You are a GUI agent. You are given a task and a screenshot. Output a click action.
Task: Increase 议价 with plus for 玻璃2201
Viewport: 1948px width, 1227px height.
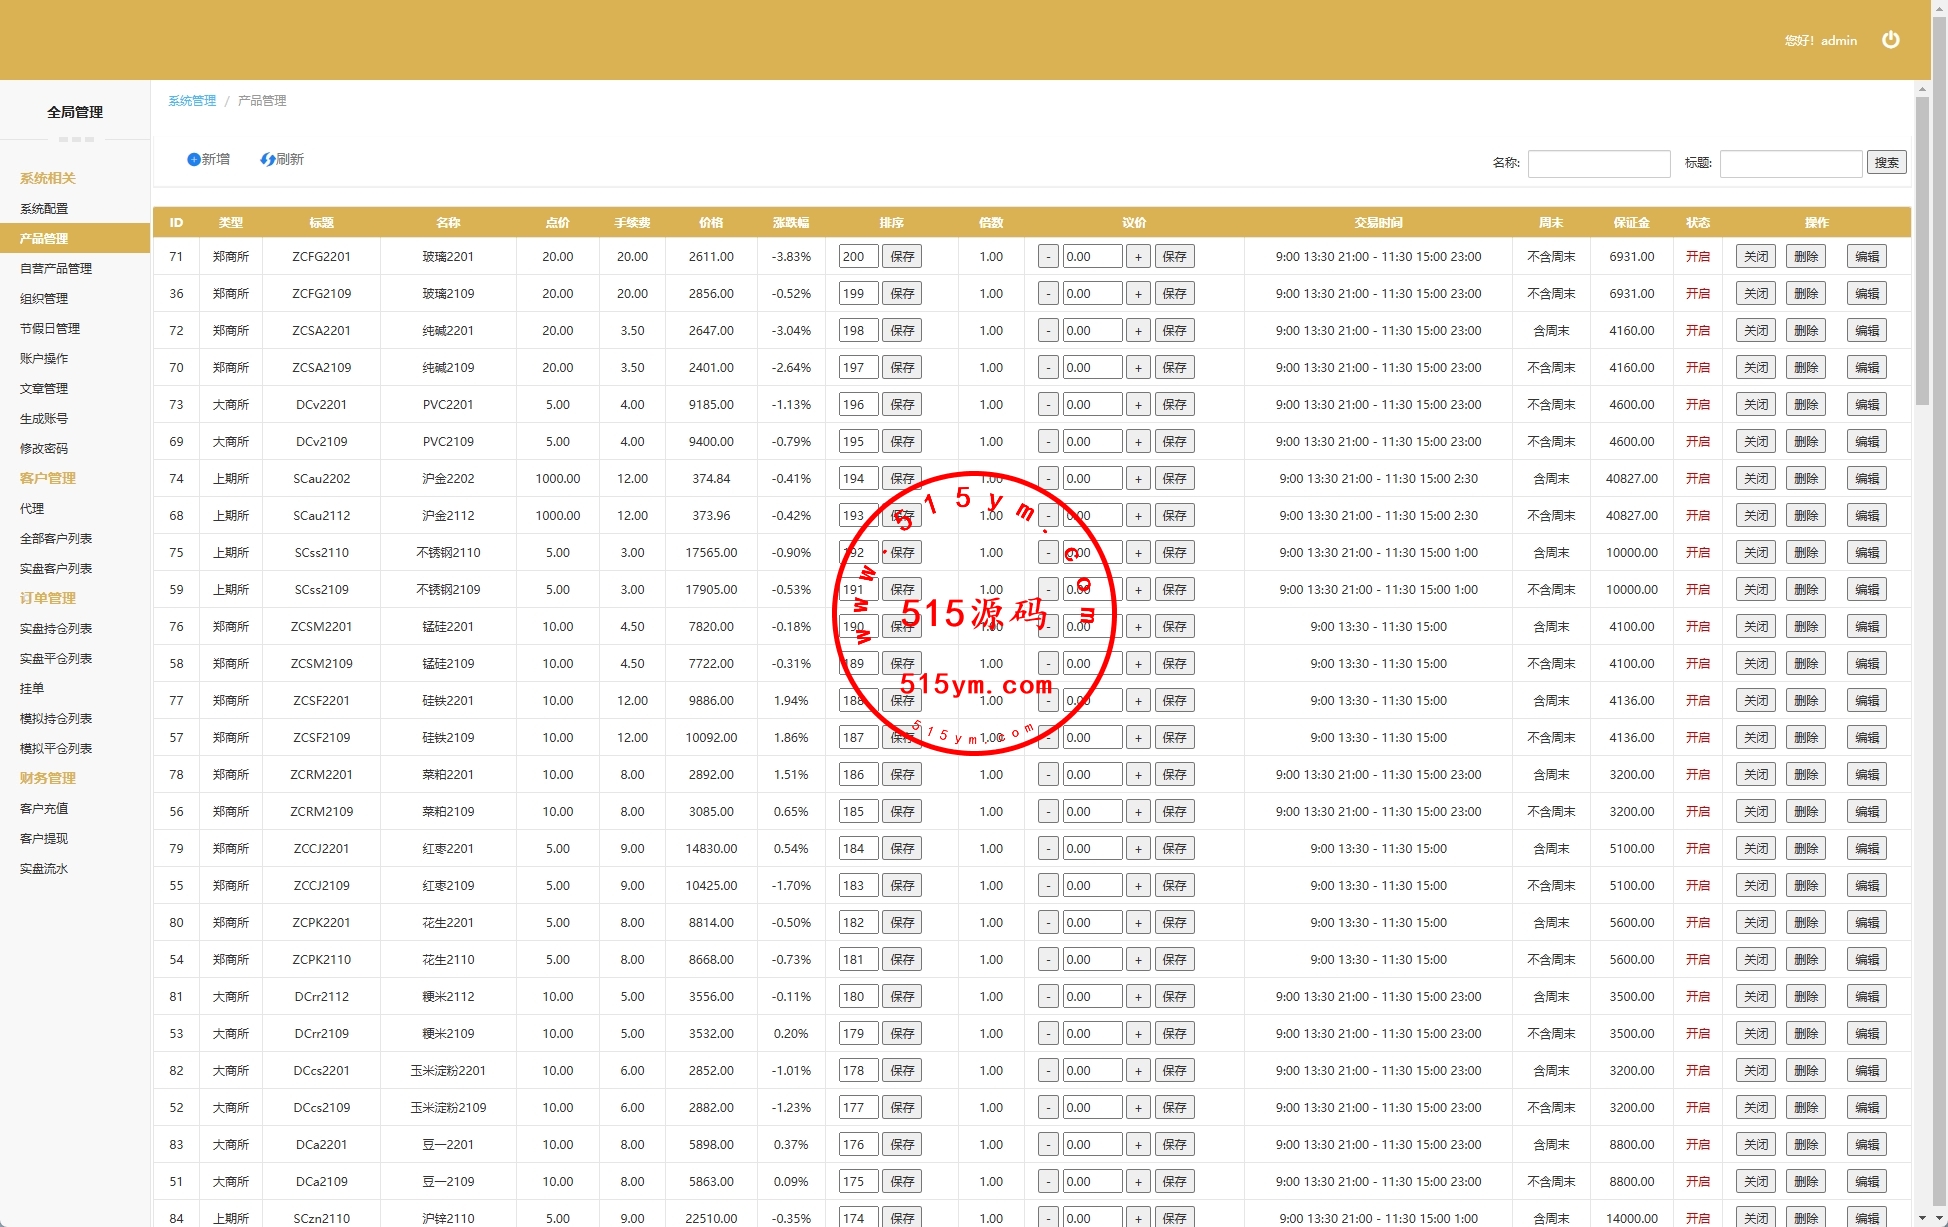[1138, 257]
